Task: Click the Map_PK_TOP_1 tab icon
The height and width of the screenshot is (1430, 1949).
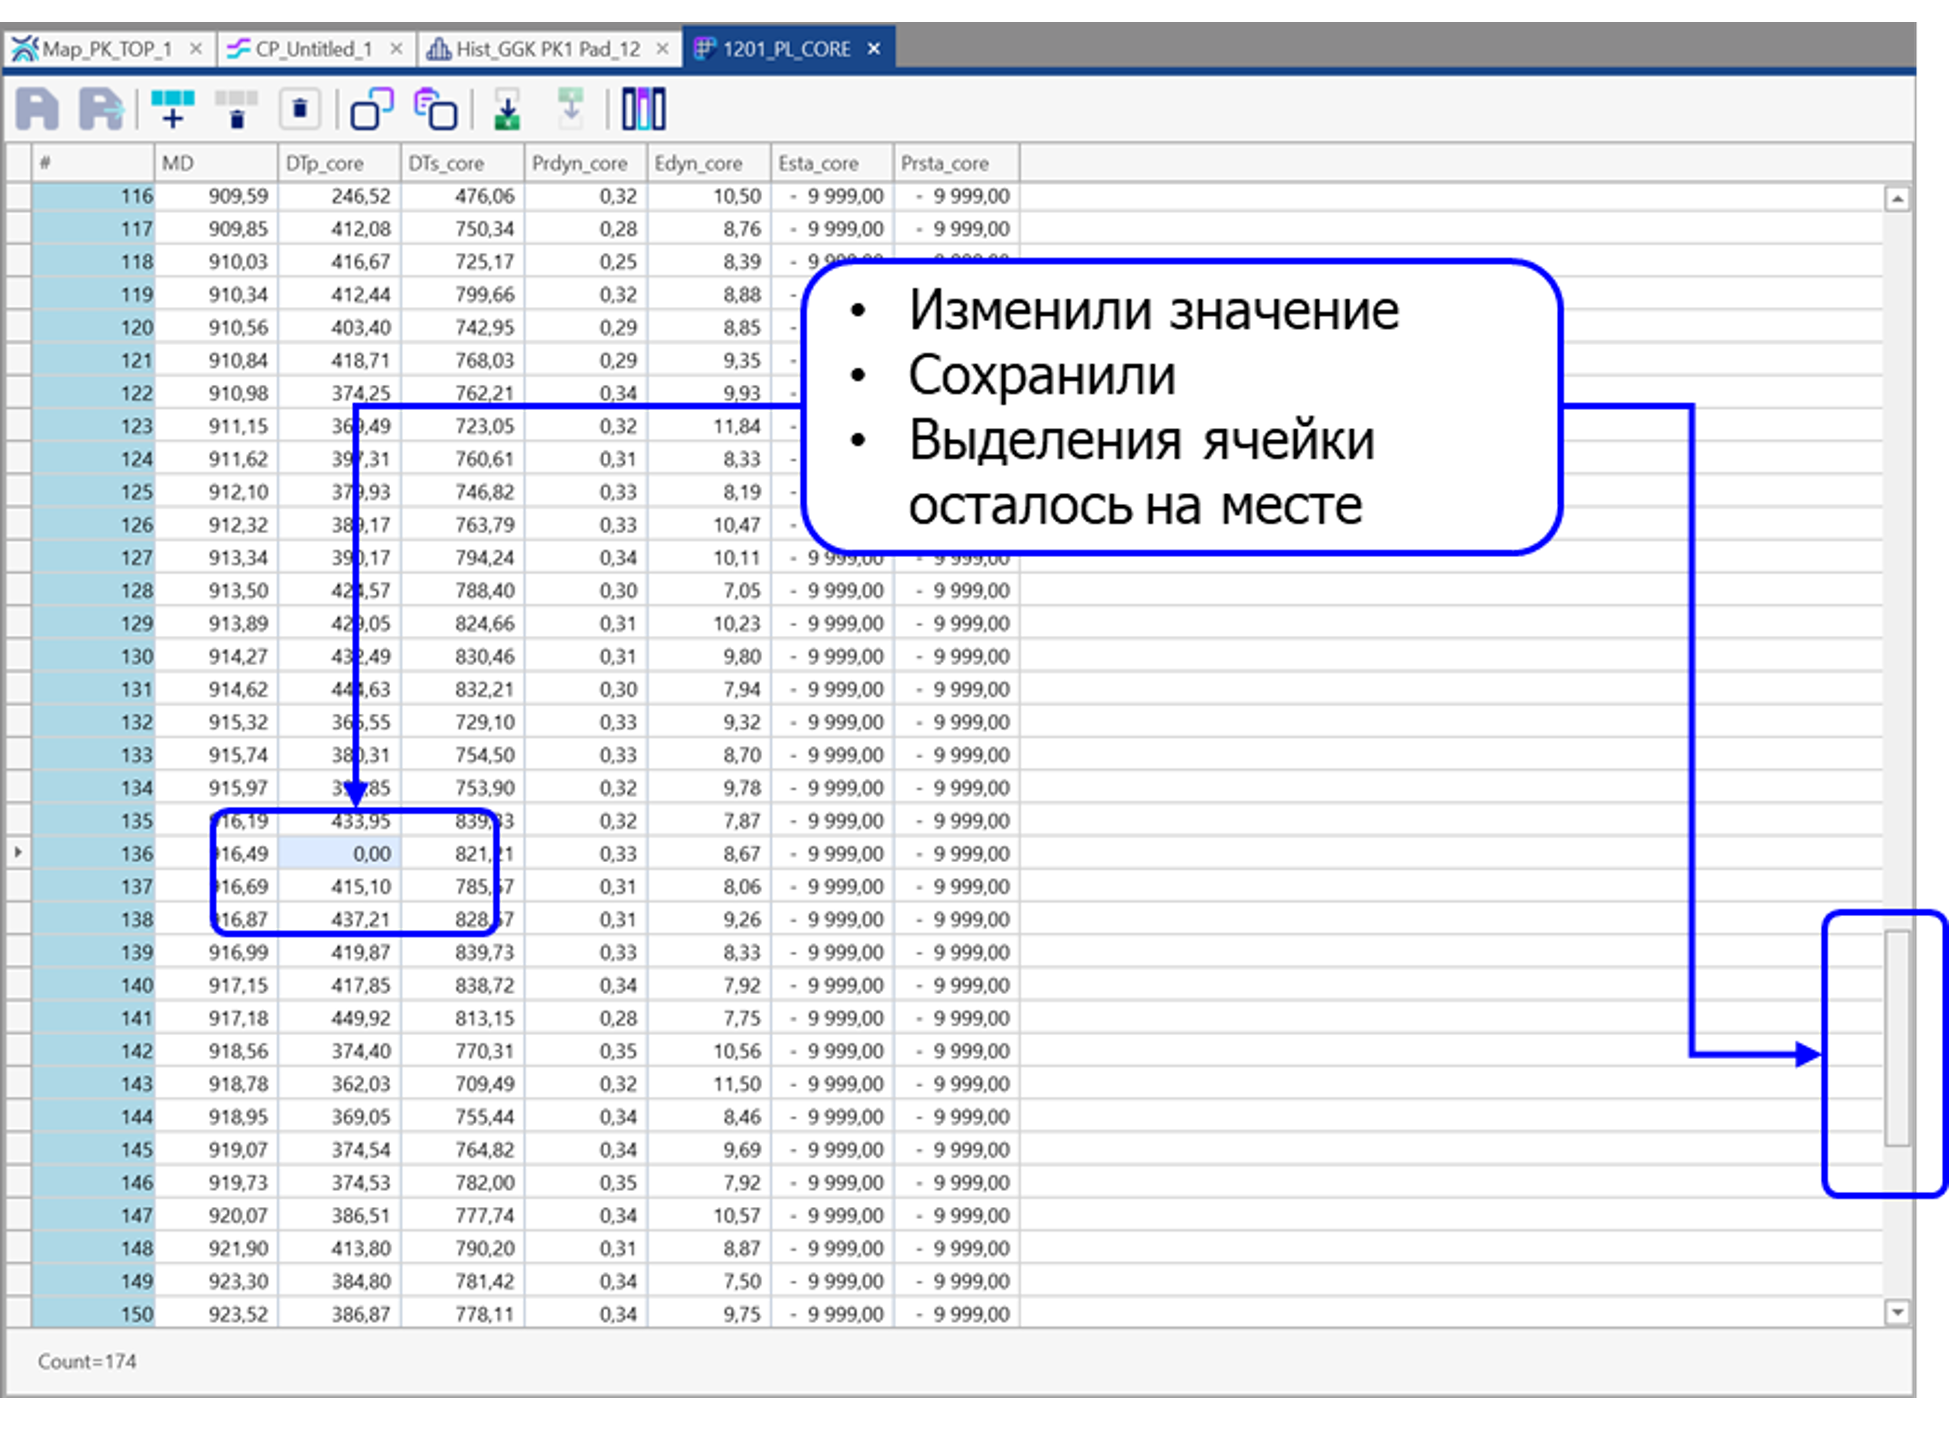Action: [x=24, y=48]
